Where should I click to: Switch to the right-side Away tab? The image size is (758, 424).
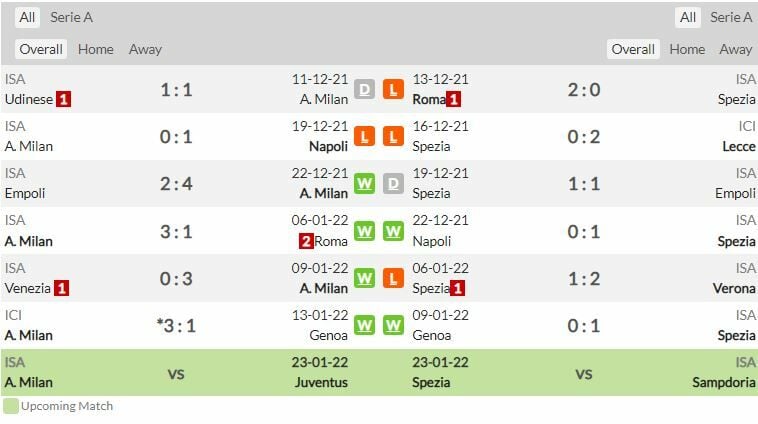point(735,49)
